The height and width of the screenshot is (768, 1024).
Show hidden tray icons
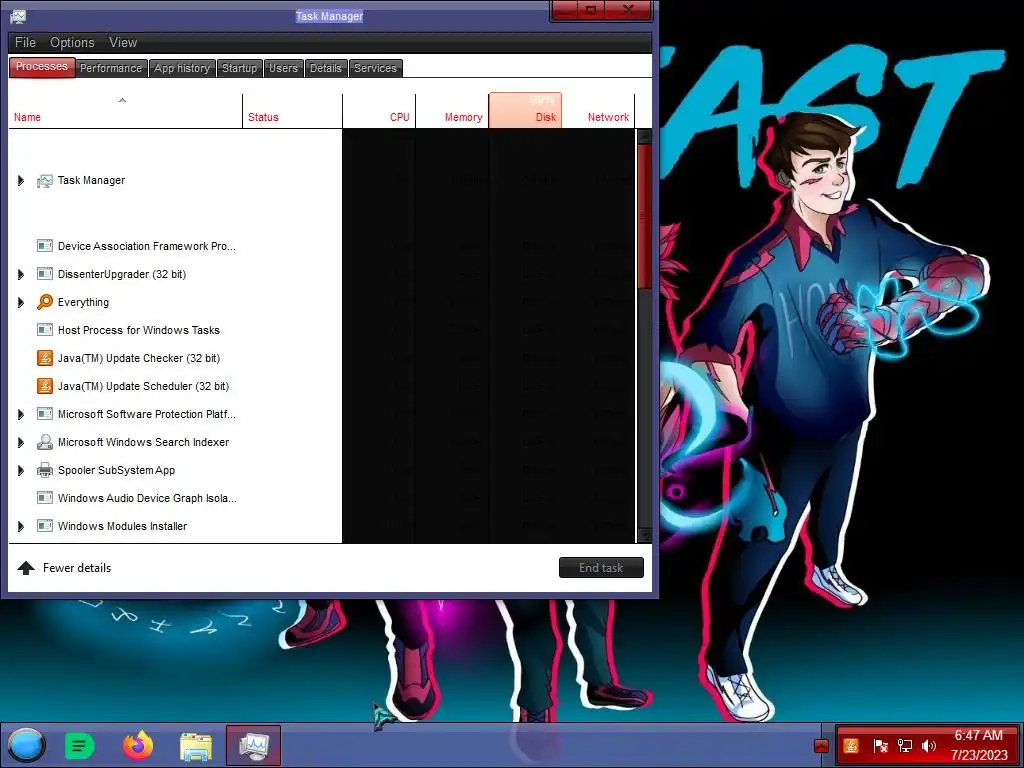821,746
